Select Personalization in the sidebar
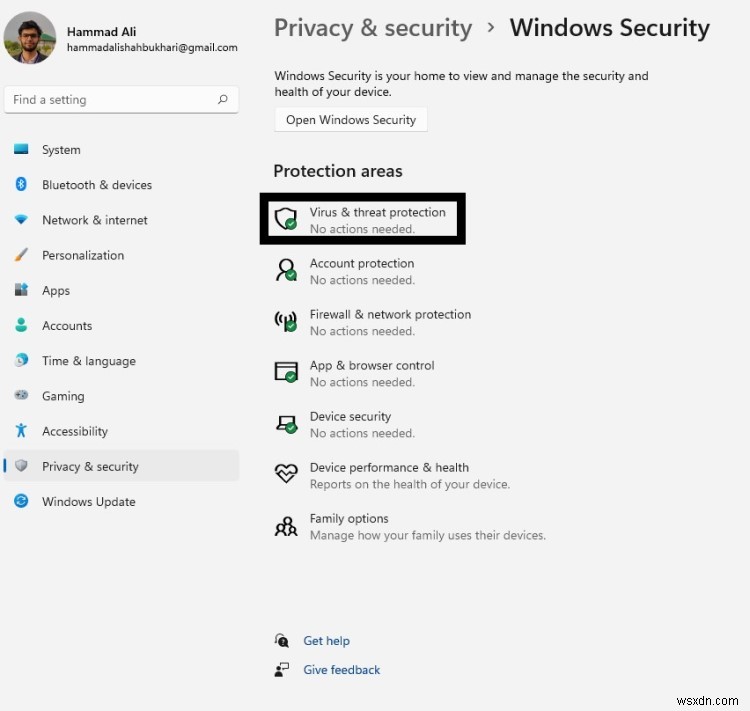This screenshot has height=711, width=750. (x=121, y=255)
